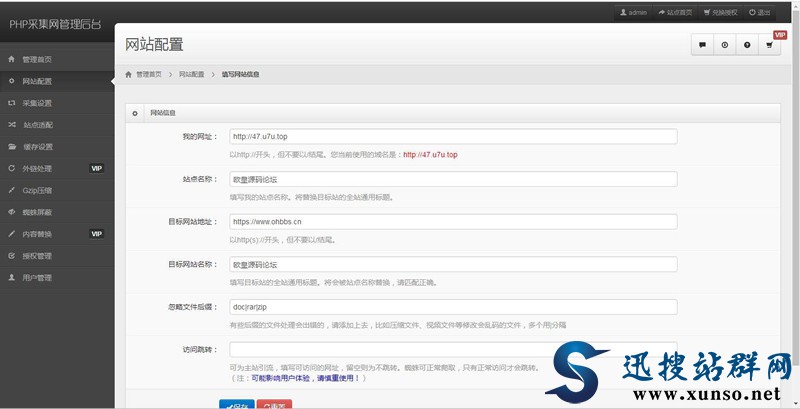Click the gear icon beside 网站信息
The height and width of the screenshot is (409, 800).
pyautogui.click(x=135, y=113)
